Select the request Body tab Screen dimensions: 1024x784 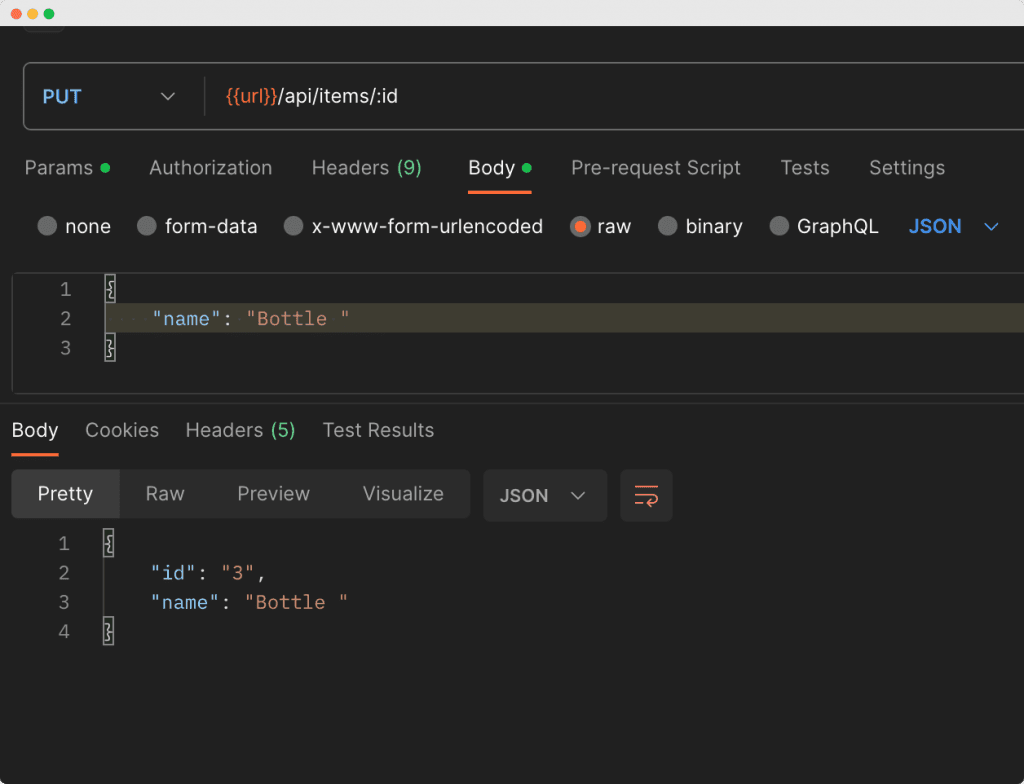[500, 168]
